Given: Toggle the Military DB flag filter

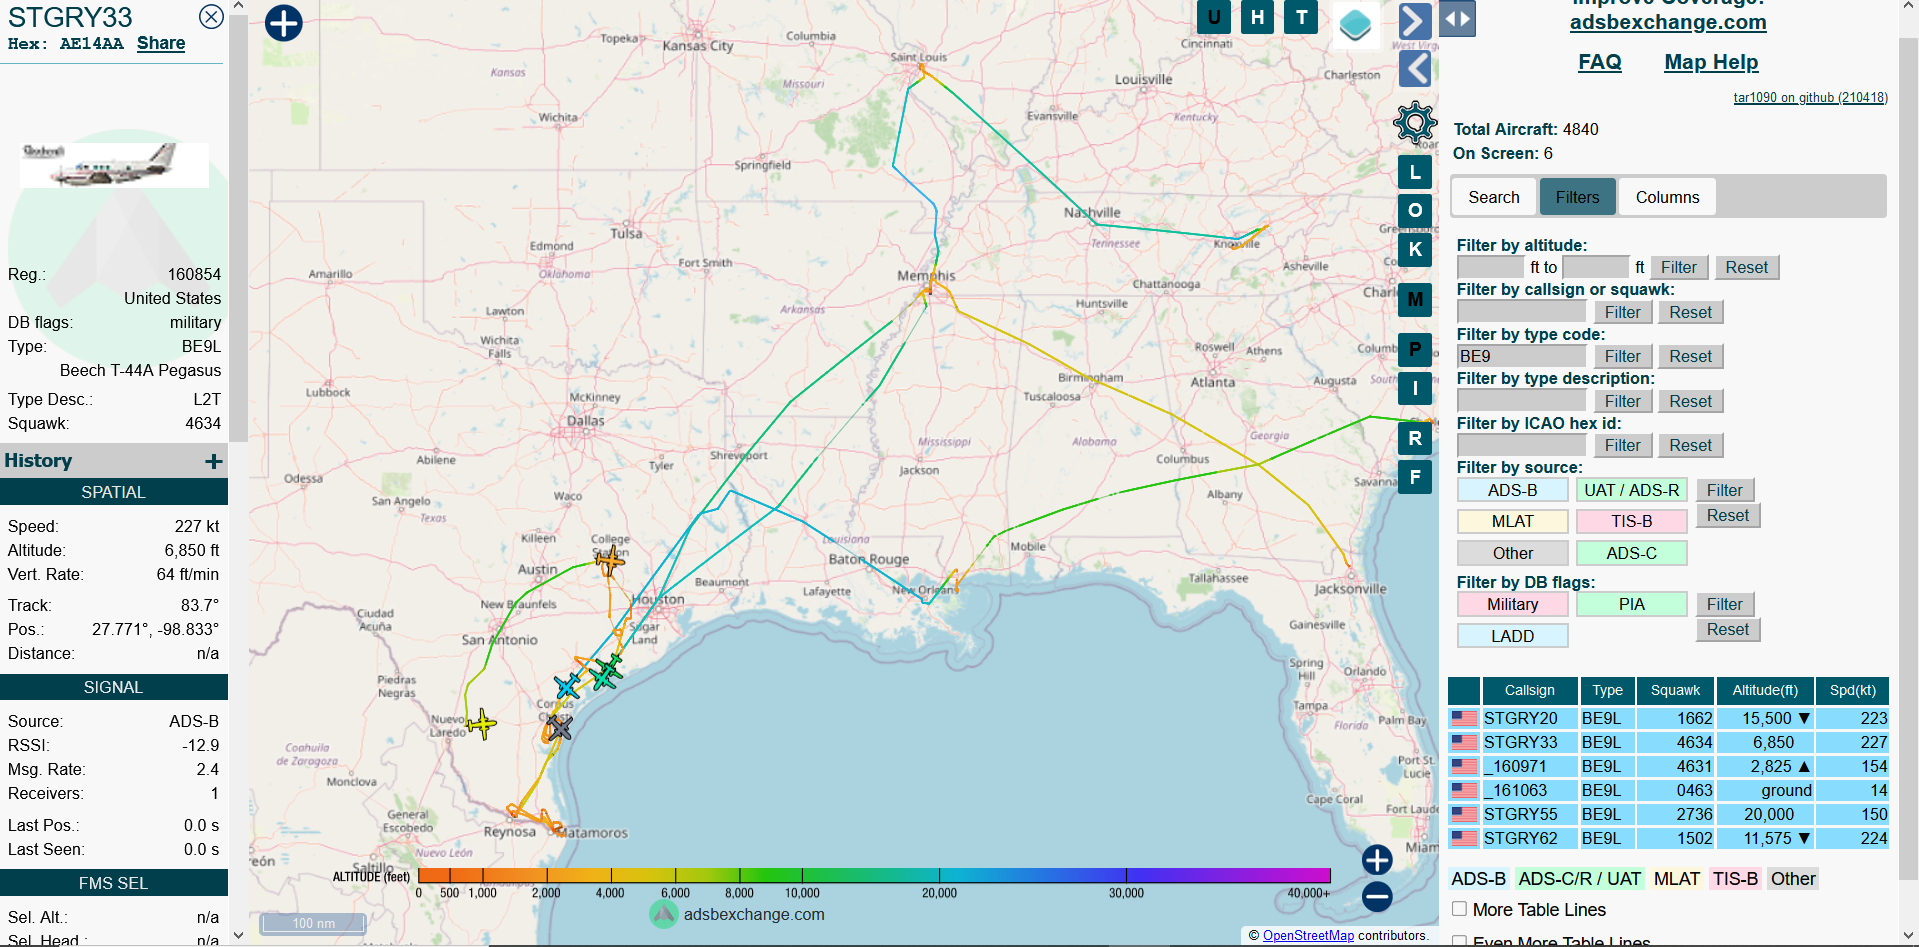Looking at the screenshot, I should tap(1512, 604).
